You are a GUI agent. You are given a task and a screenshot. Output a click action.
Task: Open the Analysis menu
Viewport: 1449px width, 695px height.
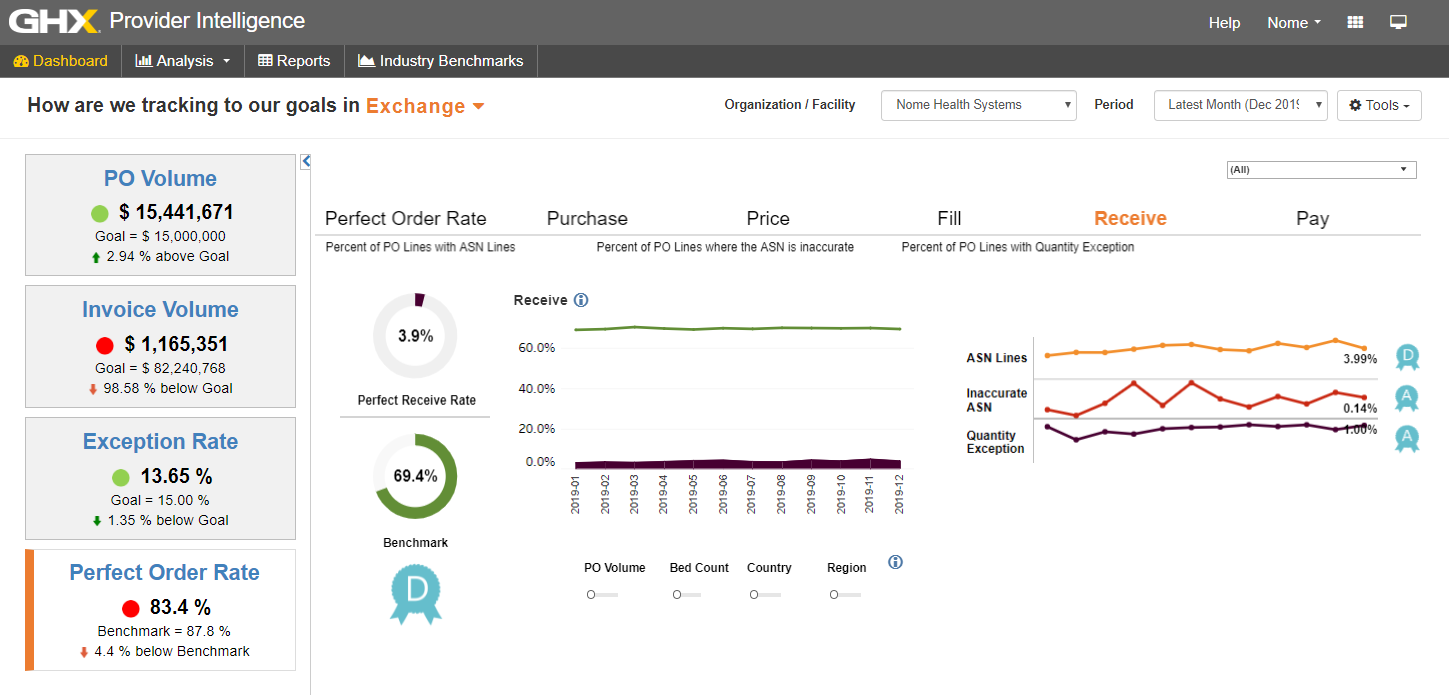coord(183,61)
